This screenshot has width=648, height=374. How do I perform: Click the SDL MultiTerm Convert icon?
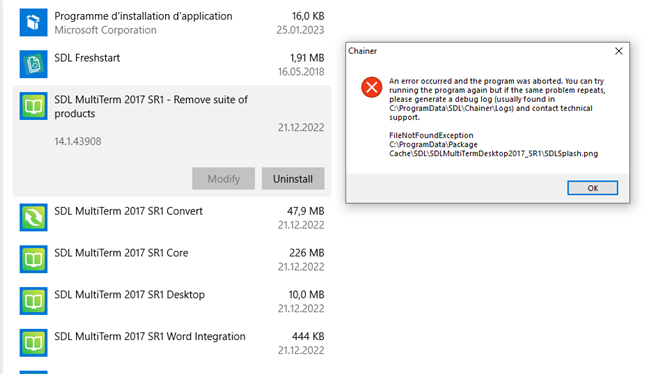coord(33,217)
